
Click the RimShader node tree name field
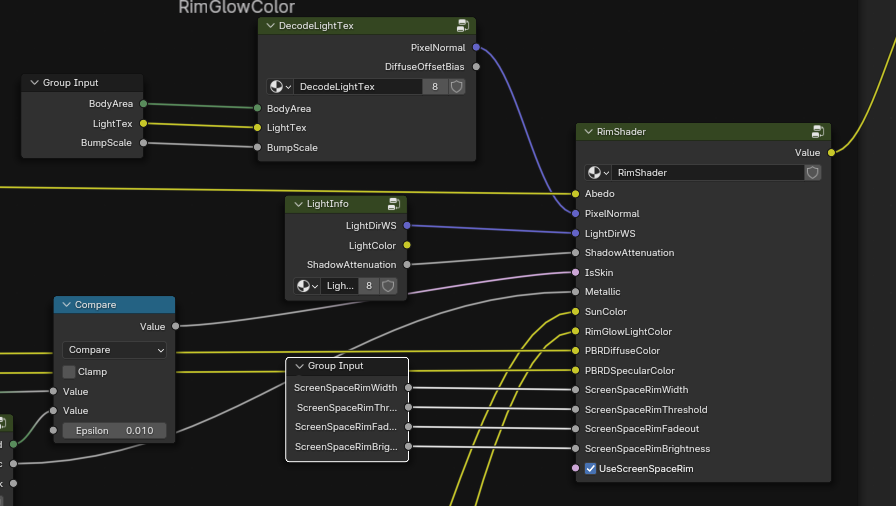(x=707, y=173)
